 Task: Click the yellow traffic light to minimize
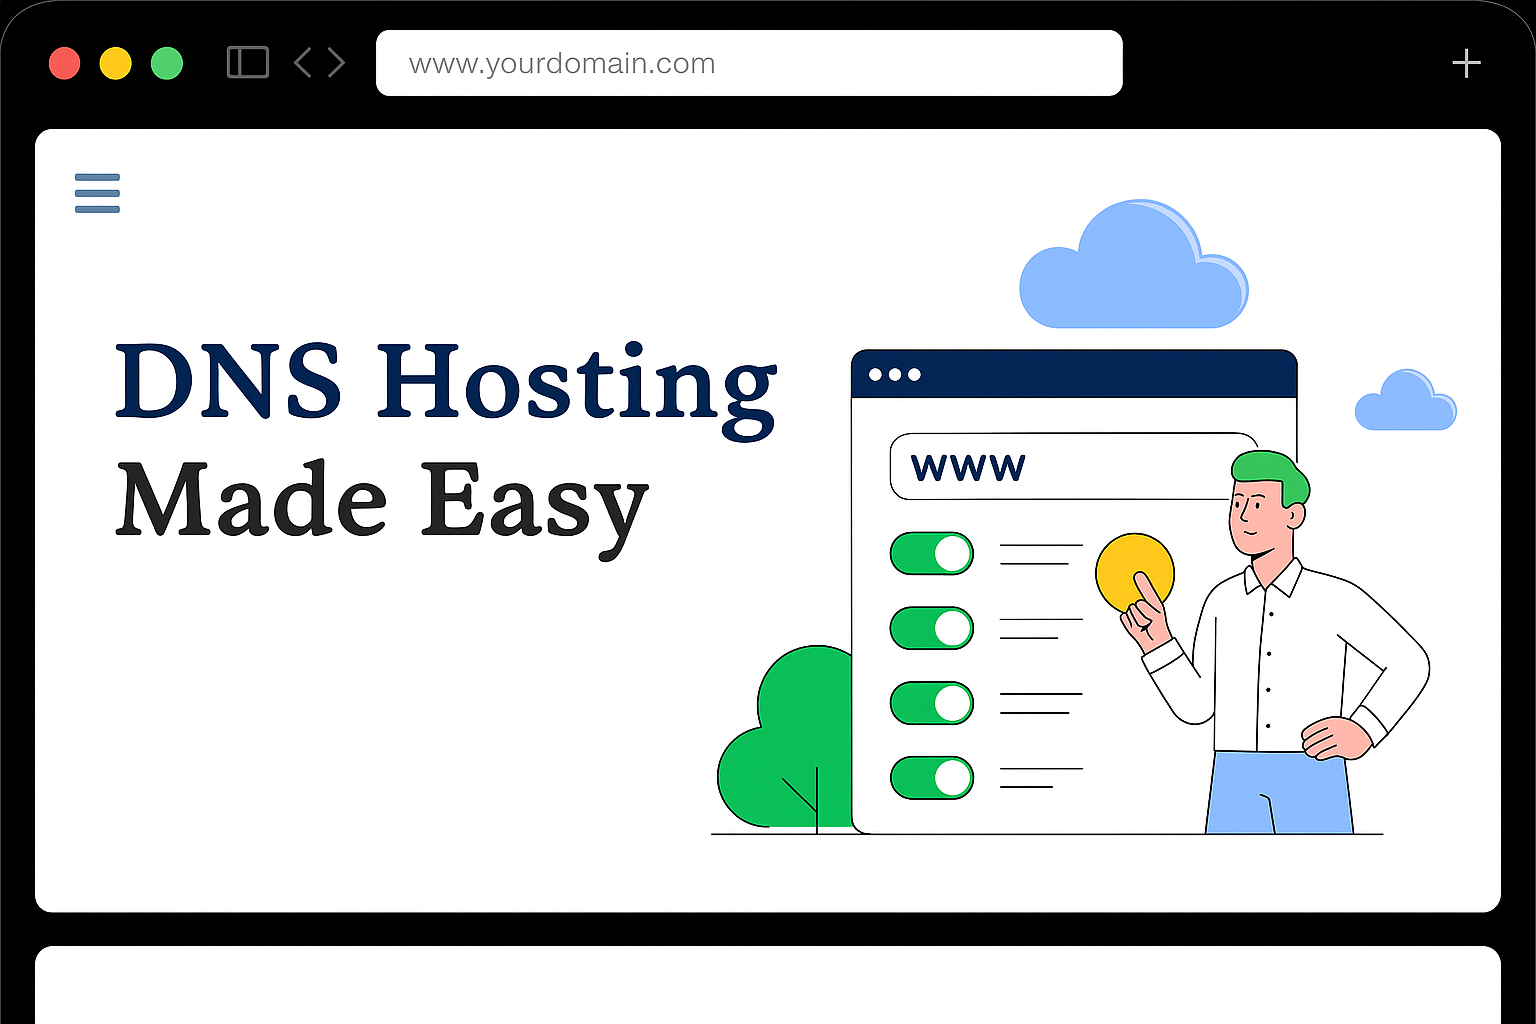116,62
